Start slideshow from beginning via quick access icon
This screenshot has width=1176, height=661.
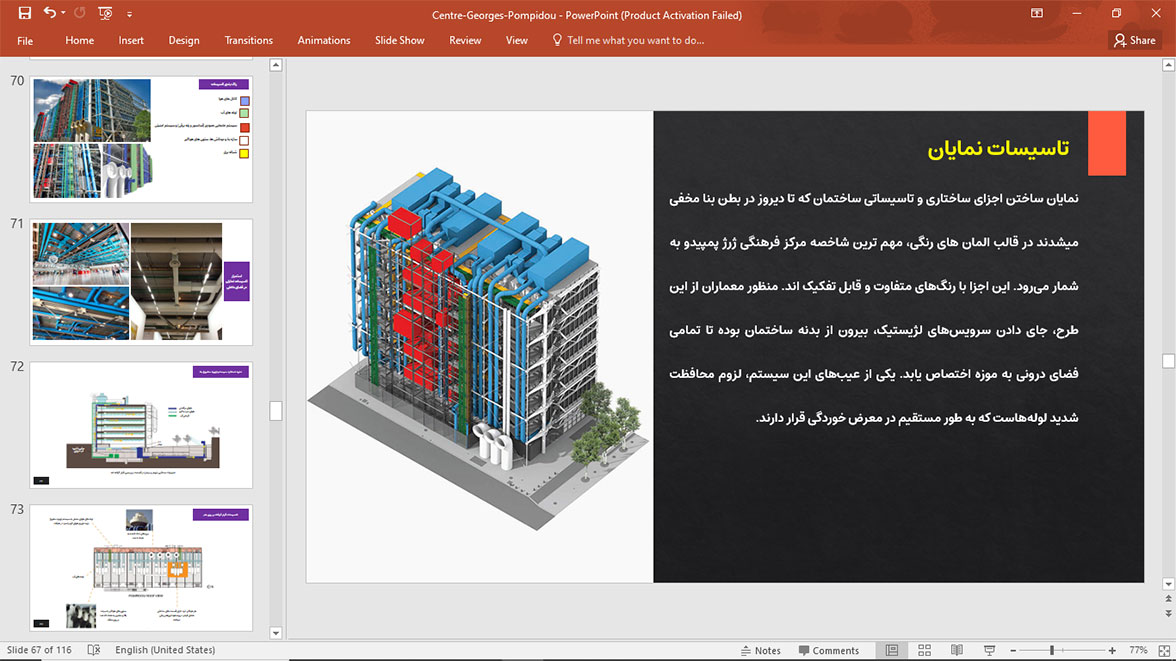click(105, 14)
